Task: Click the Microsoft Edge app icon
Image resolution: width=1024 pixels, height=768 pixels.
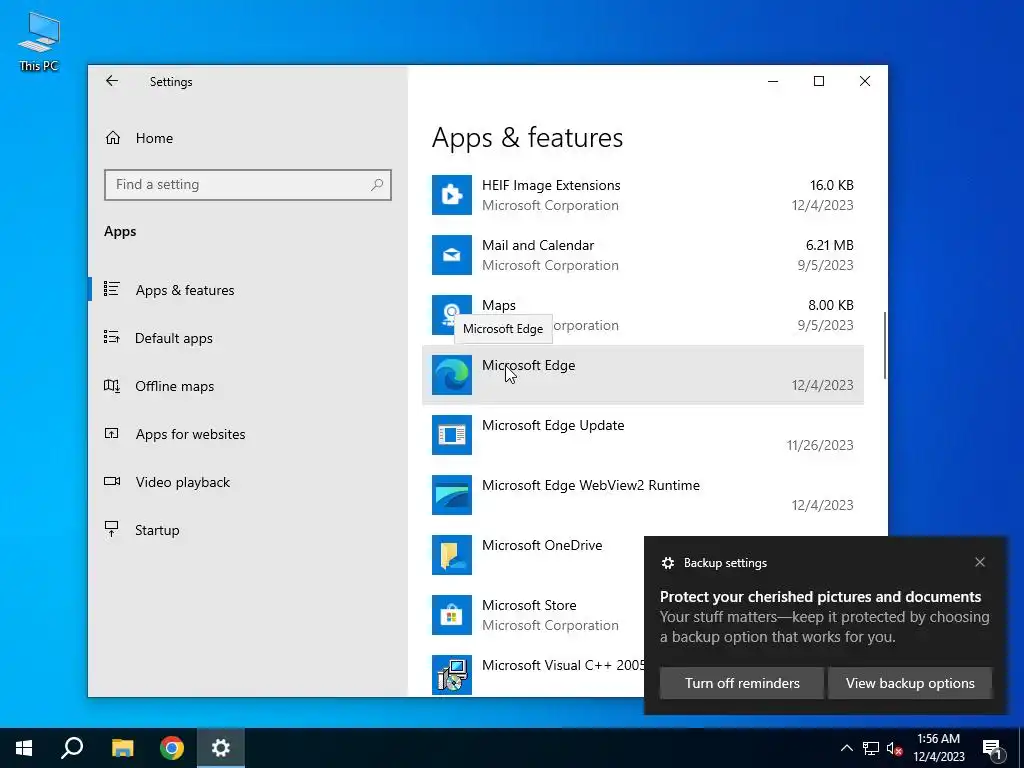Action: (451, 375)
